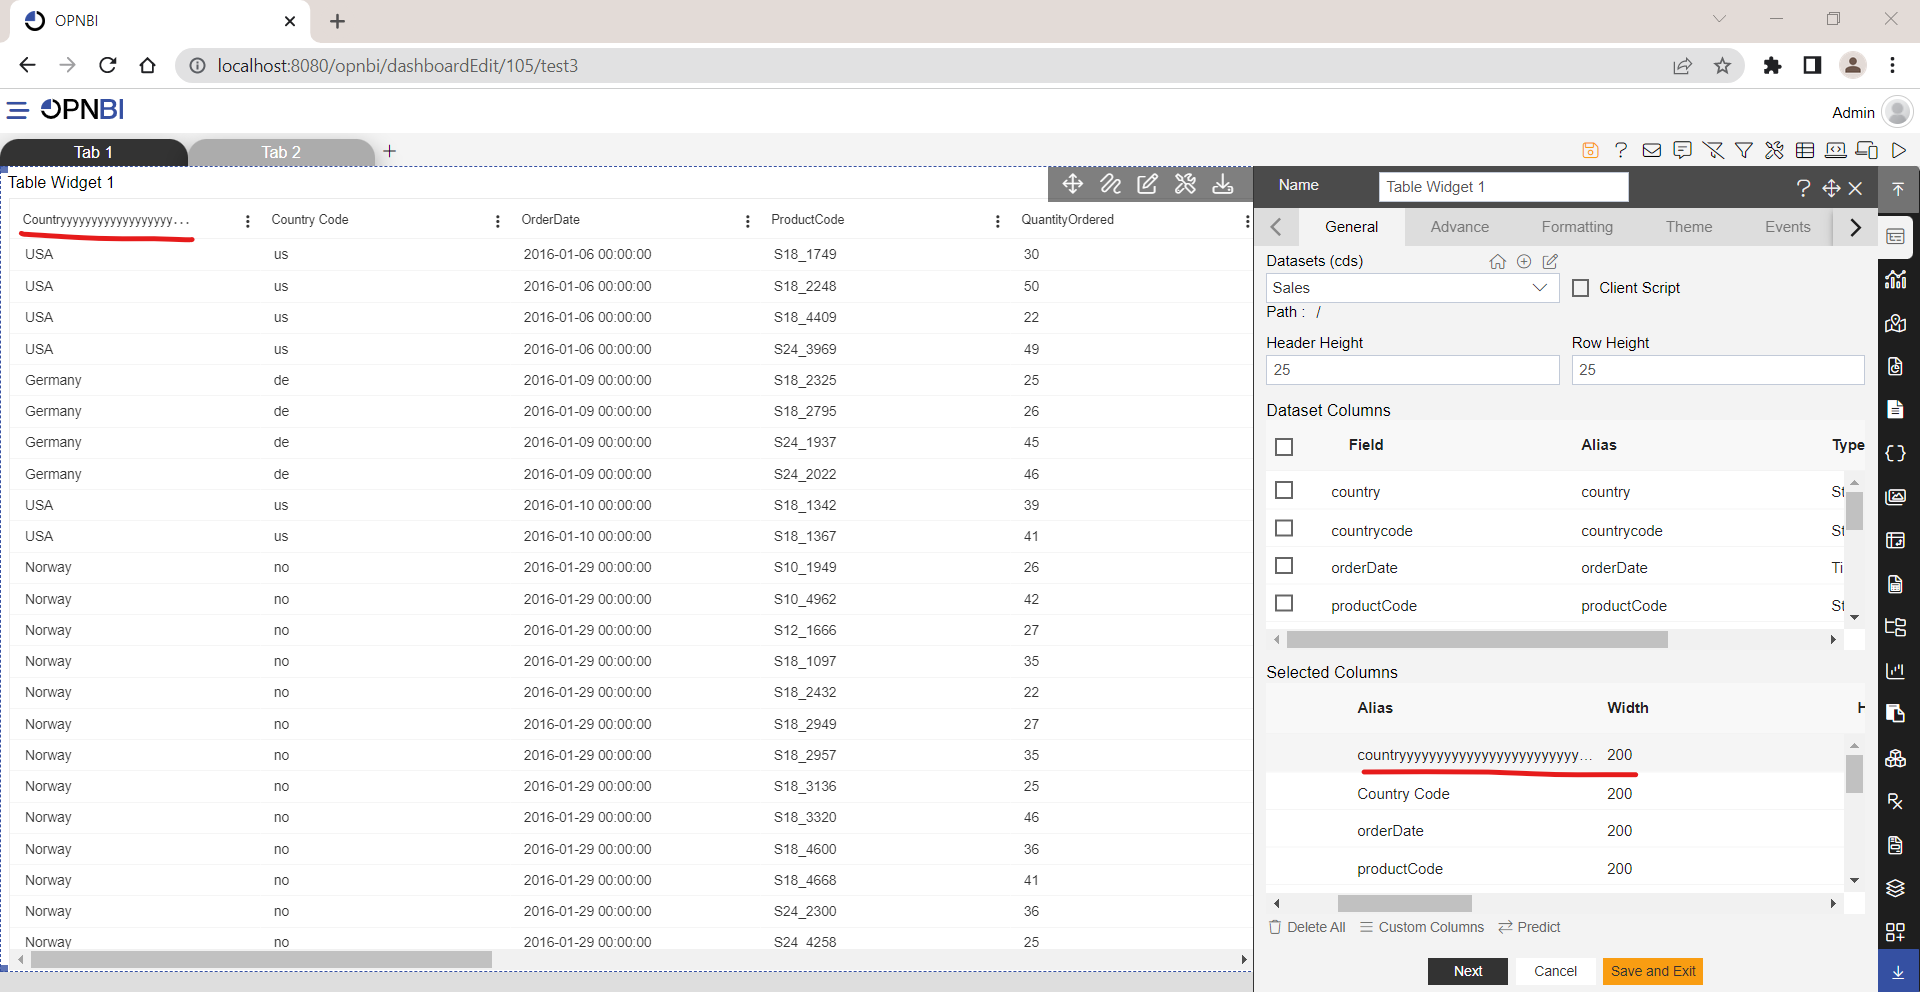Select the cubes icon in right sidebar
This screenshot has width=1920, height=992.
1896,758
